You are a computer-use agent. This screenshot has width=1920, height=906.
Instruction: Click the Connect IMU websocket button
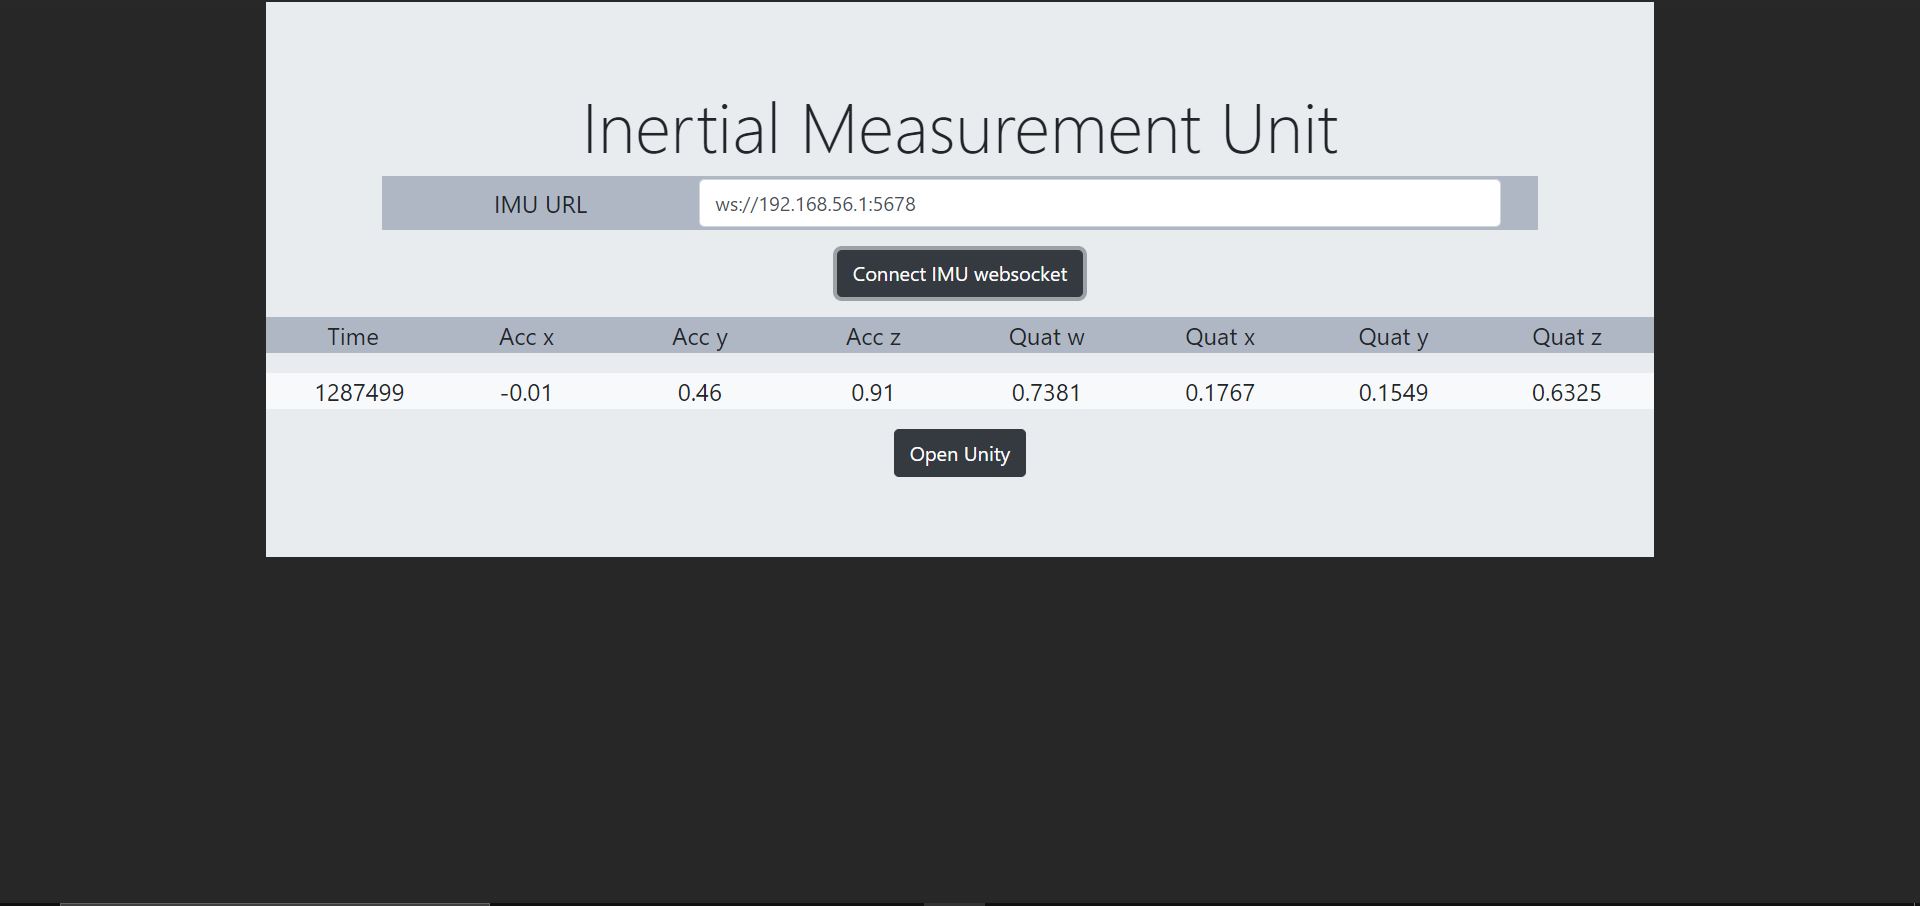pos(960,274)
